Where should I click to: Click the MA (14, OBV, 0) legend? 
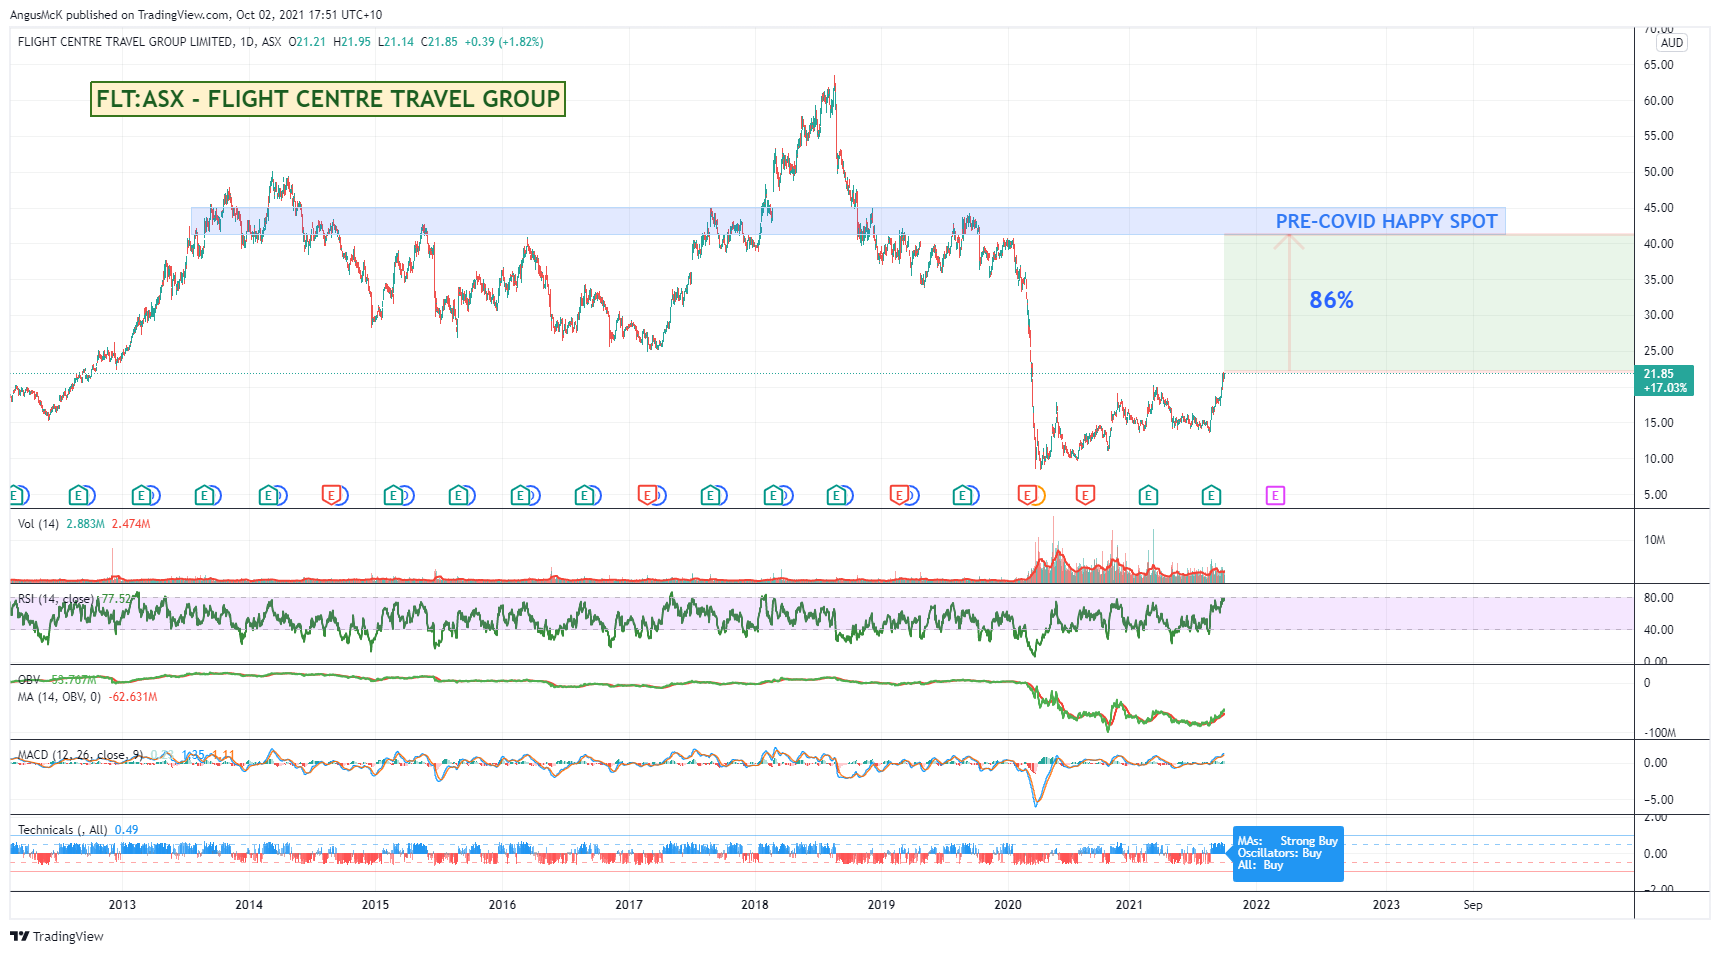[59, 697]
